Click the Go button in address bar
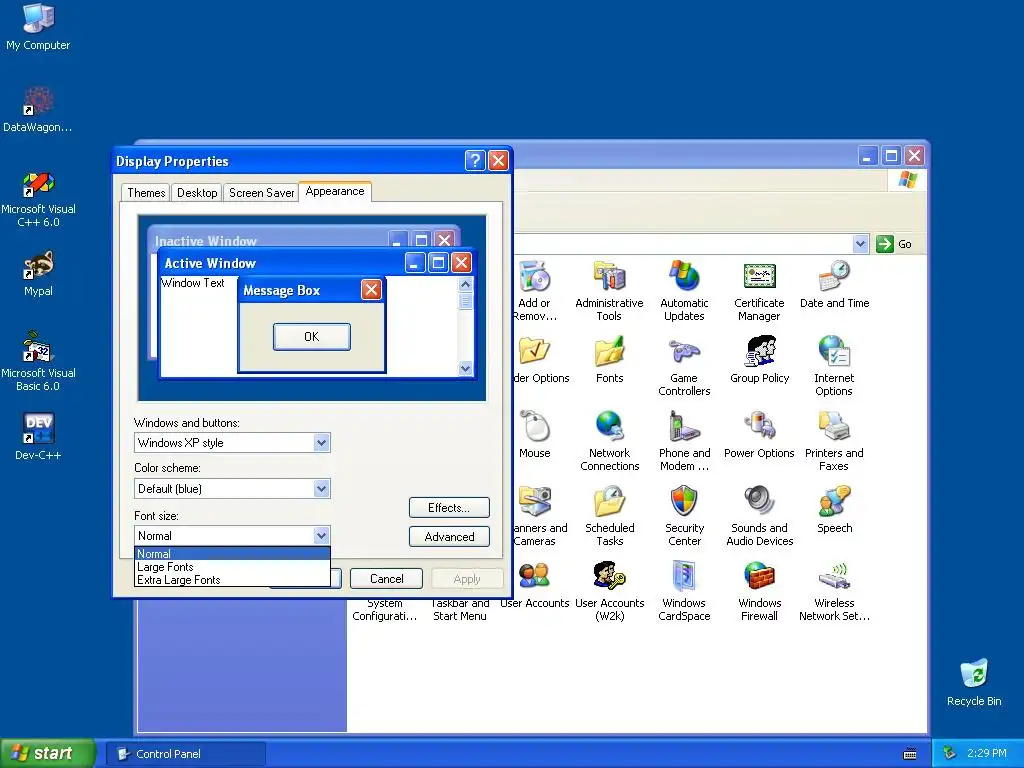 click(x=893, y=244)
